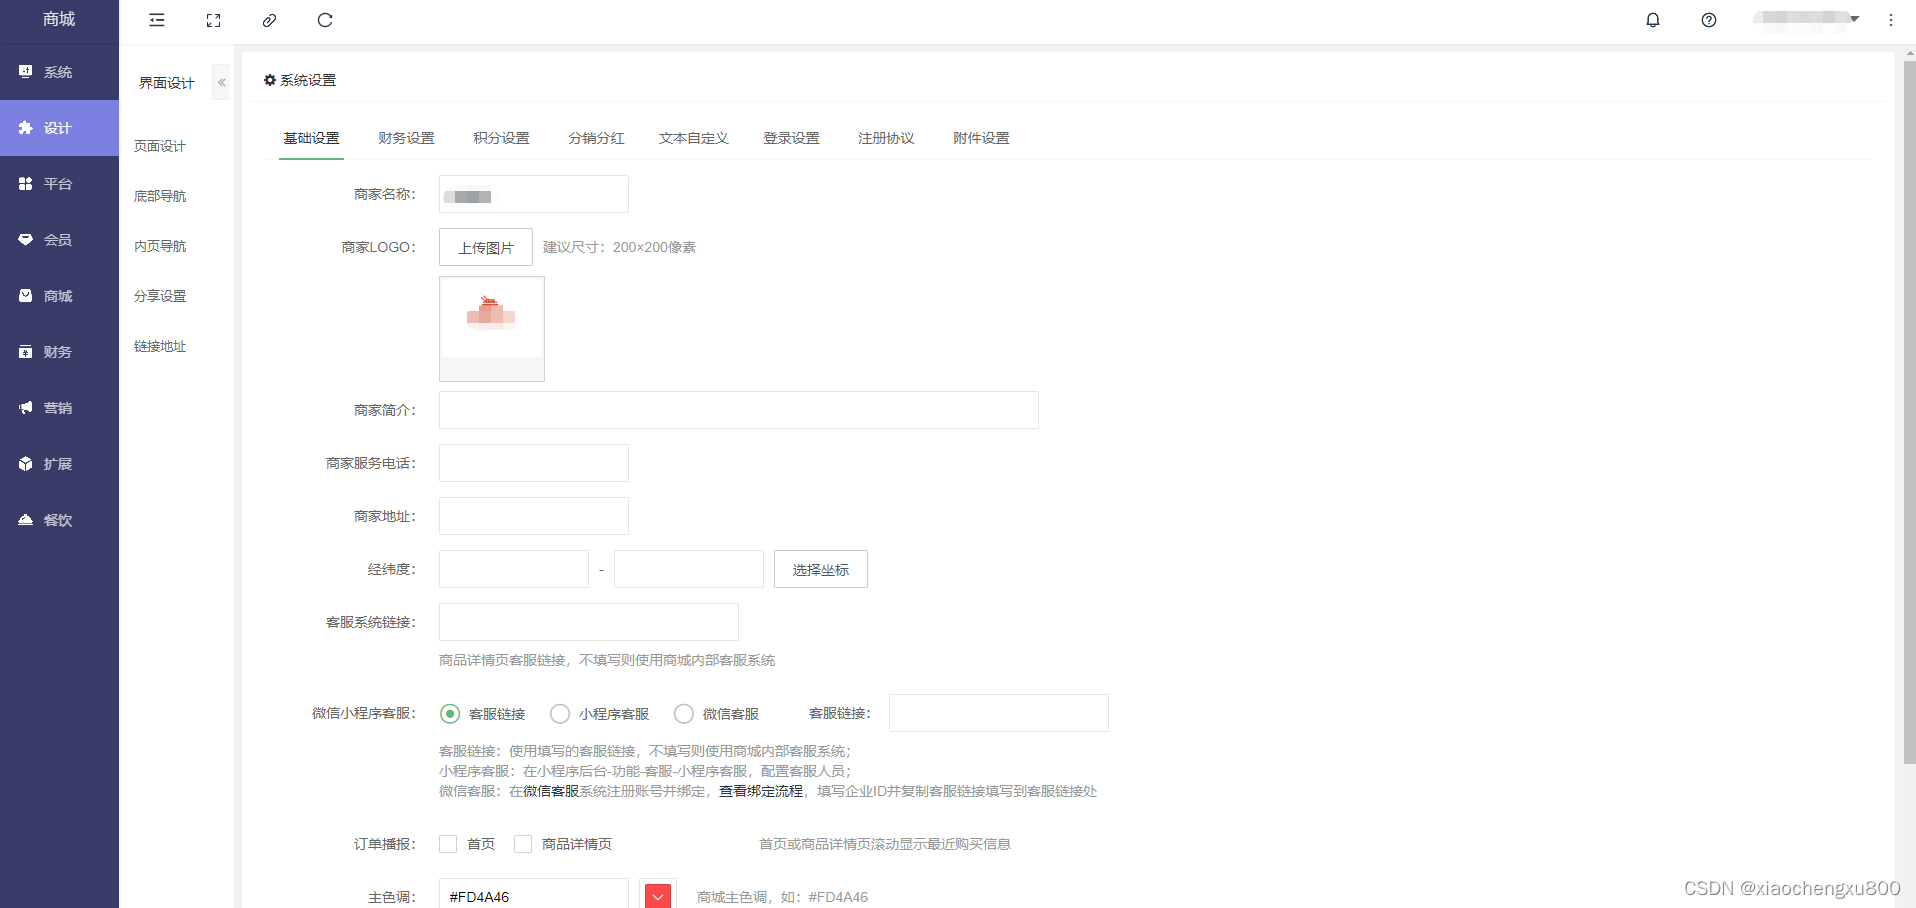Image resolution: width=1916 pixels, height=908 pixels.
Task: Open the 营销 megaphone sidebar icon
Action: [26, 408]
